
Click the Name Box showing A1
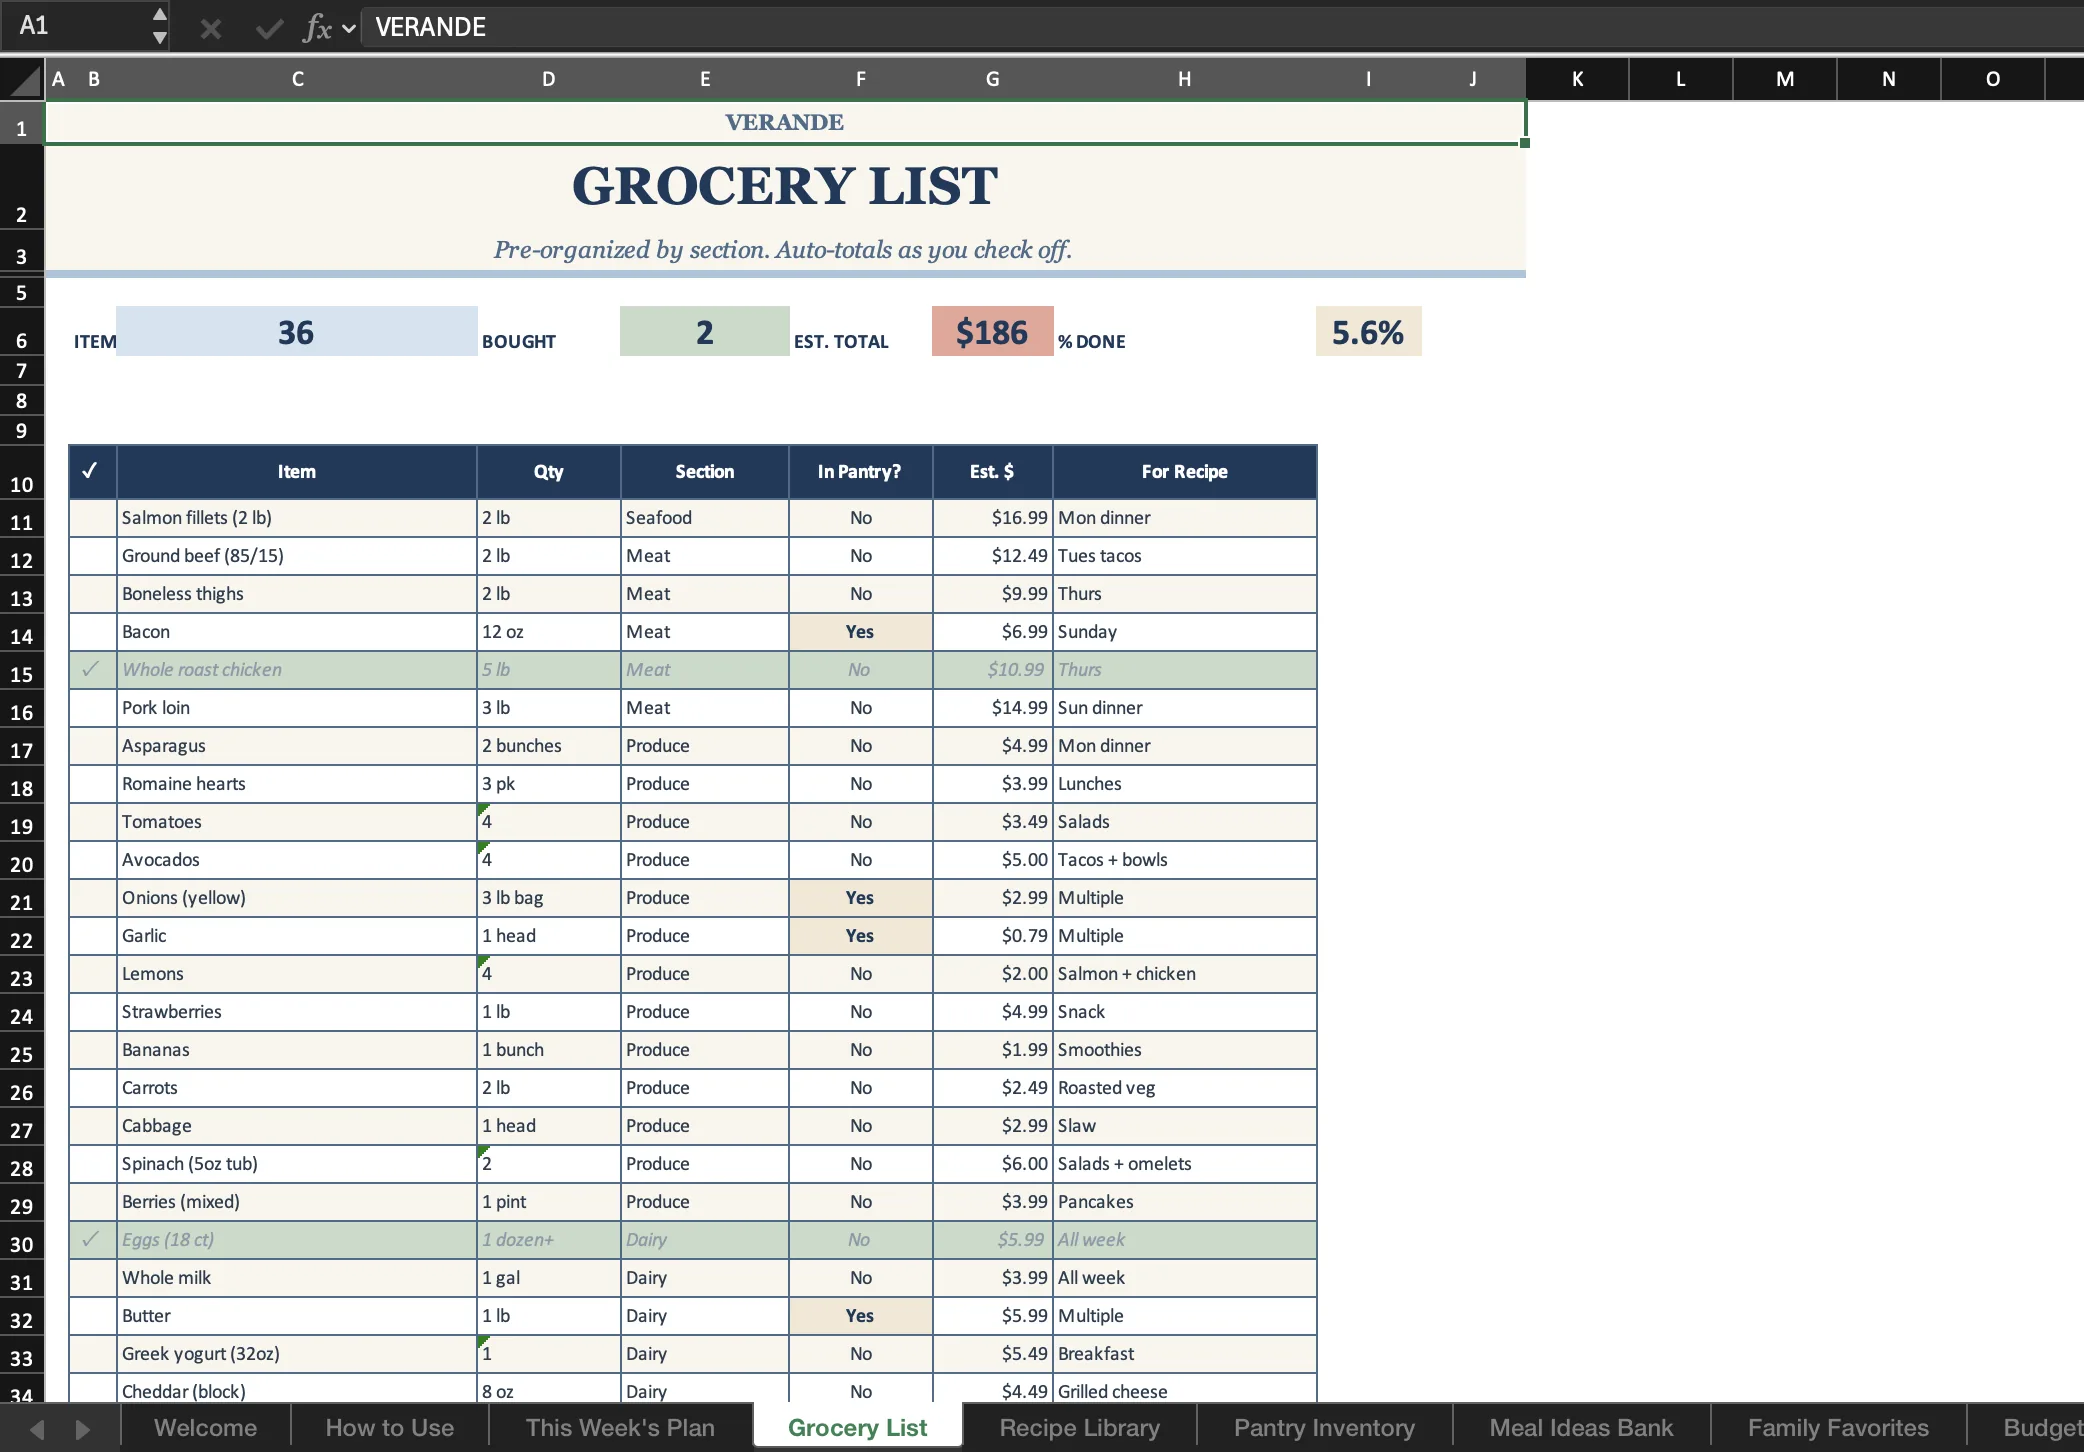(75, 26)
